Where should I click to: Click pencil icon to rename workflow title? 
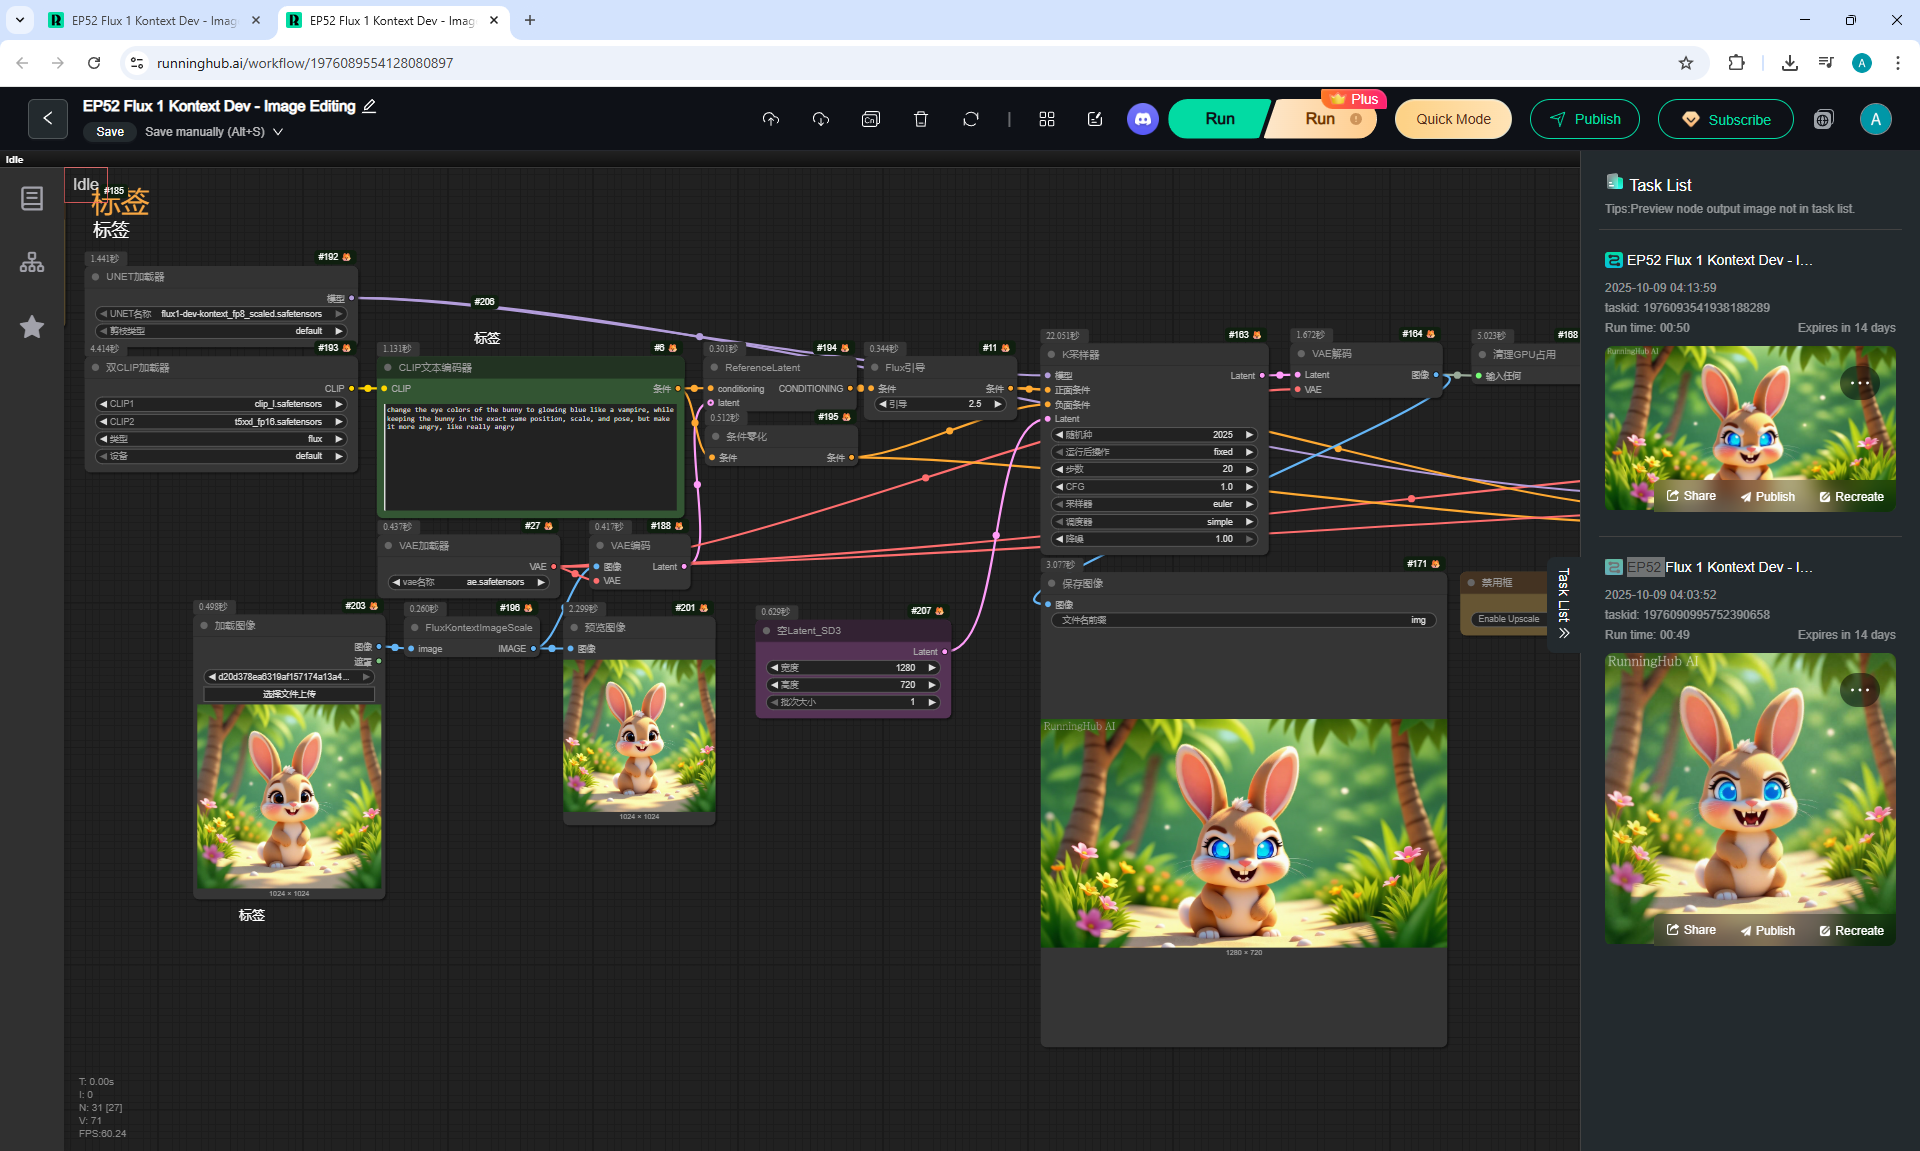coord(369,106)
